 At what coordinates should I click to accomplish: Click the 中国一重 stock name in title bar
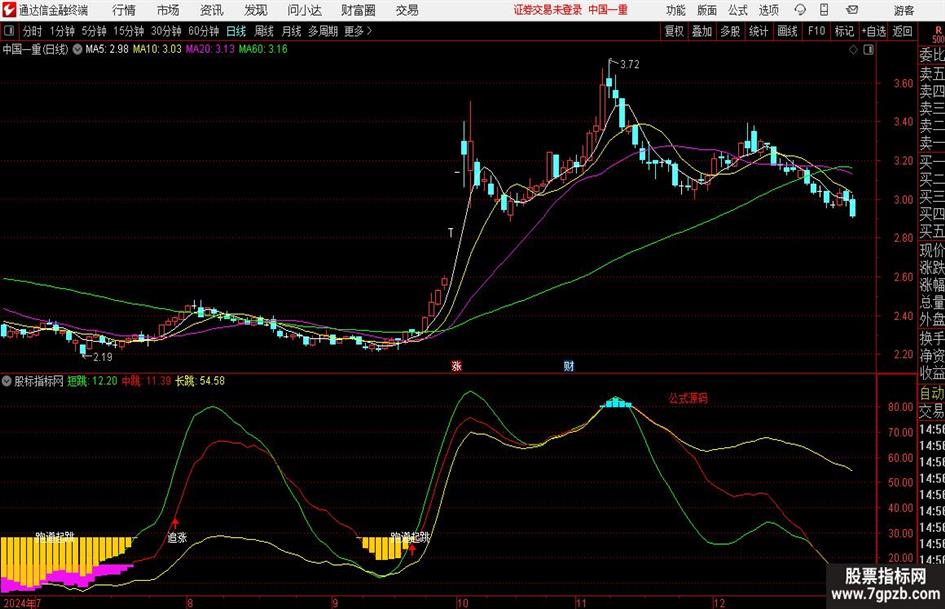point(608,10)
